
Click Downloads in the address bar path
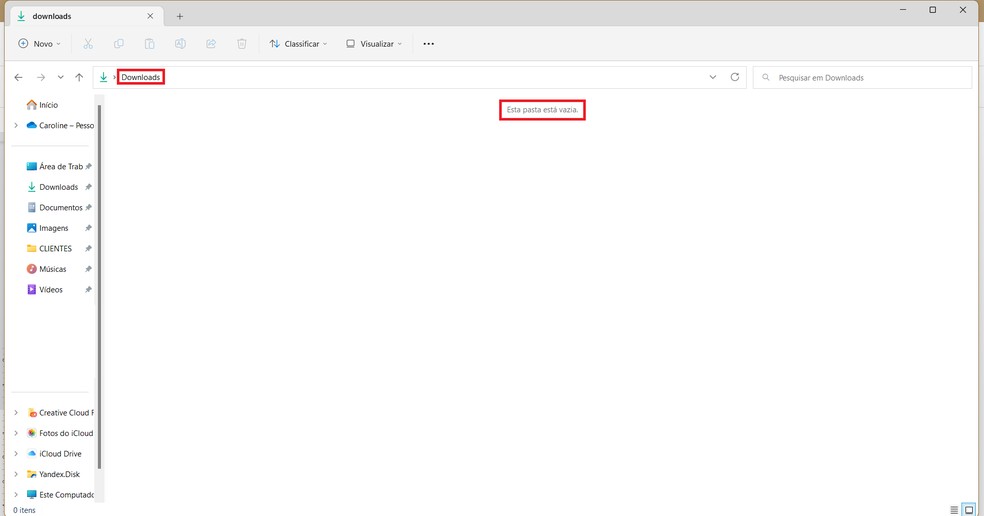[141, 77]
